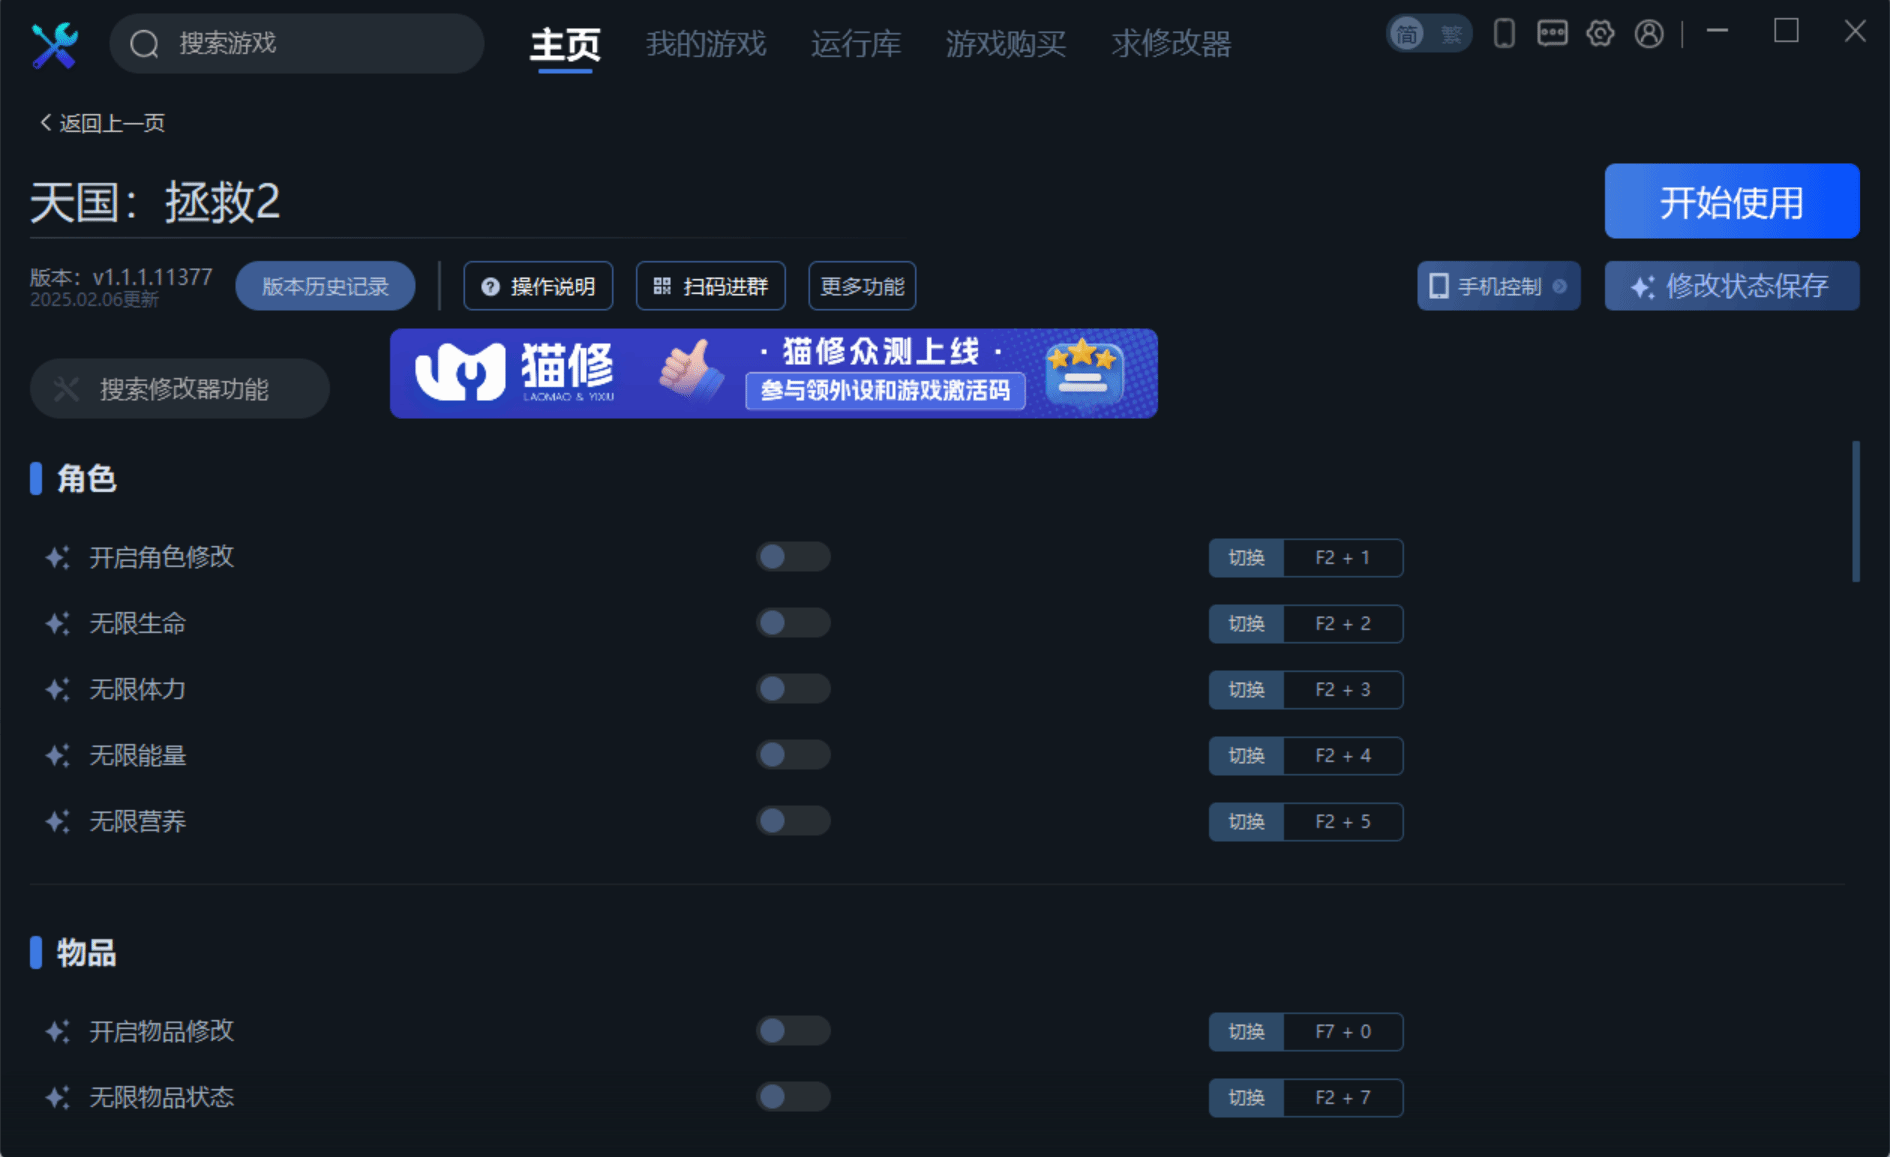Image resolution: width=1890 pixels, height=1157 pixels.
Task: Click 开始使用 button
Action: (1732, 201)
